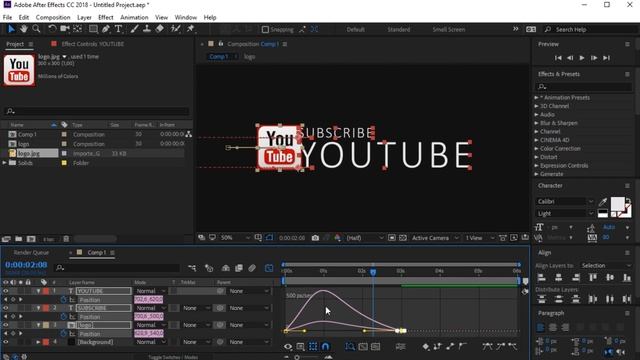The height and width of the screenshot is (360, 640).
Task: Open the Align Layers to Selection dropdown
Action: point(605,266)
